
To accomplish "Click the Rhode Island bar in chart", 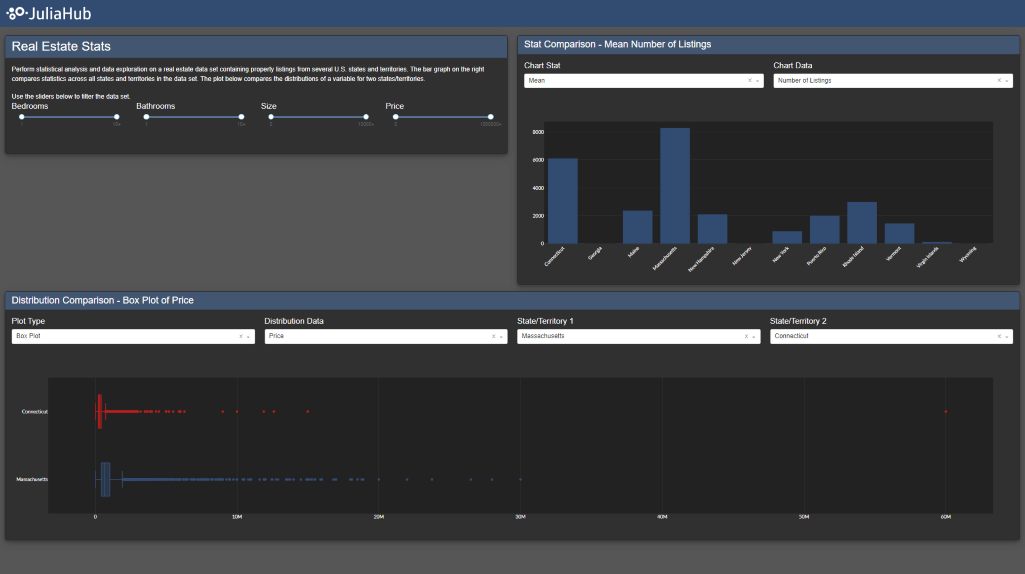I will [862, 222].
